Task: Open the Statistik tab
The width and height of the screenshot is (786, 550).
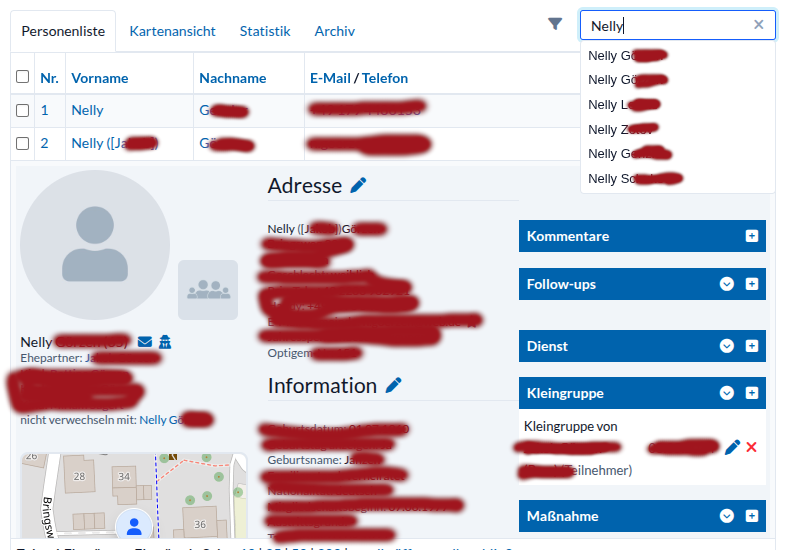Action: click(265, 31)
